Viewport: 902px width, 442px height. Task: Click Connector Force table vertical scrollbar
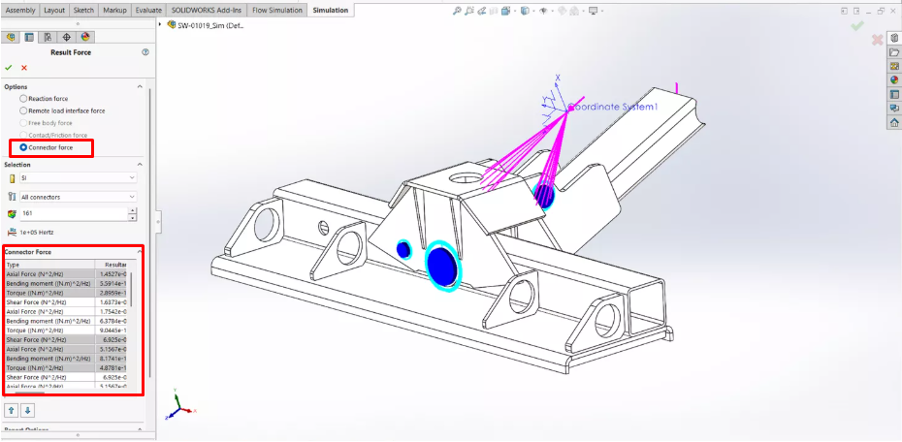[x=132, y=289]
